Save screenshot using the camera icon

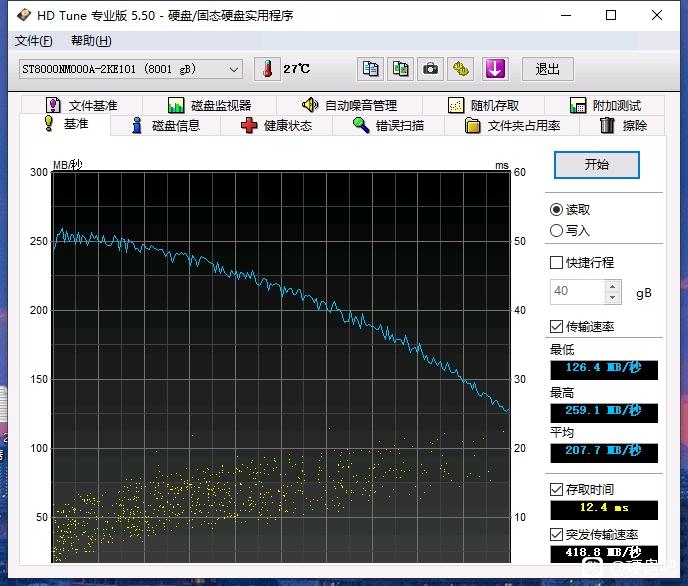[x=430, y=69]
